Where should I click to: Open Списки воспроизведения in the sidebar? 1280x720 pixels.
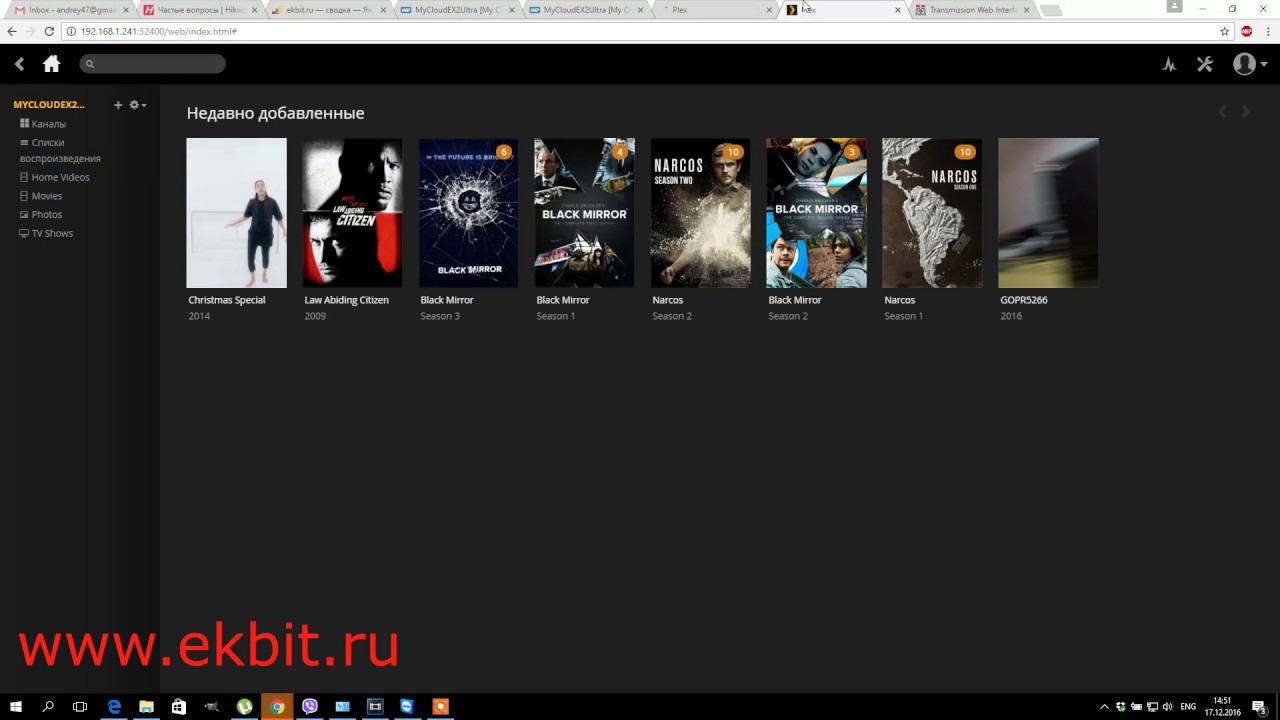coord(60,150)
